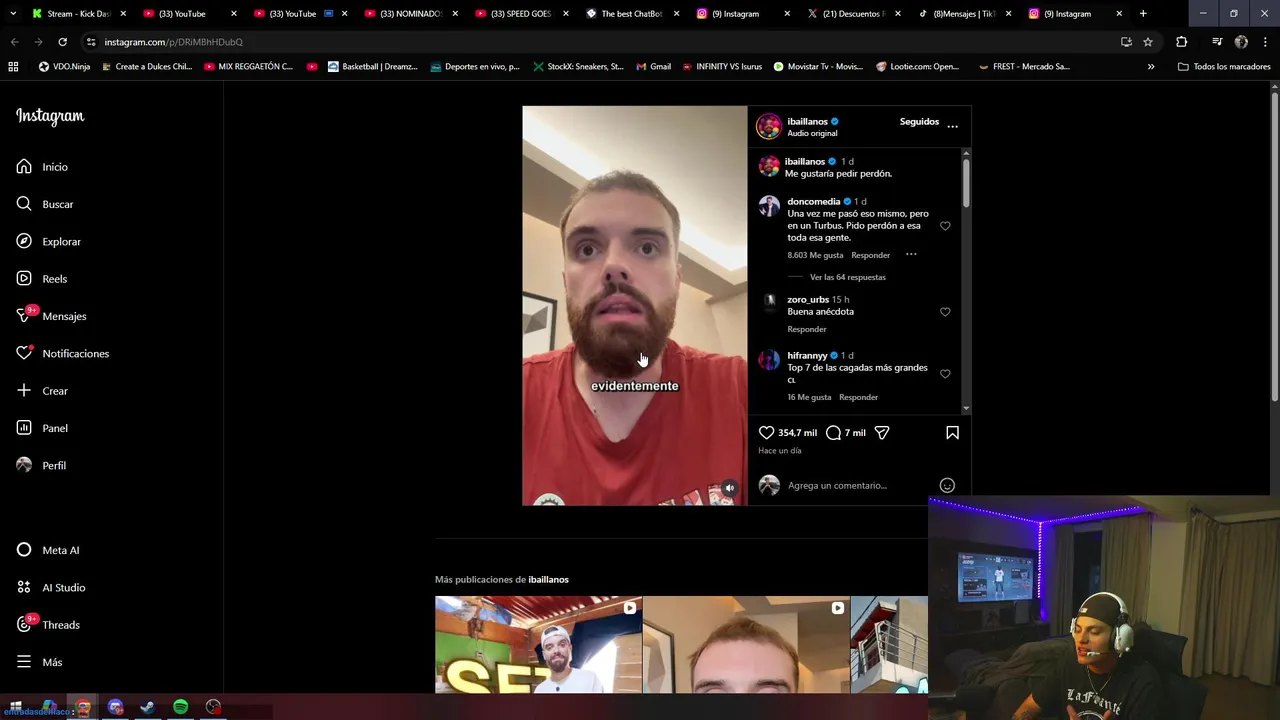Open Mensajes inbox

pos(51,316)
